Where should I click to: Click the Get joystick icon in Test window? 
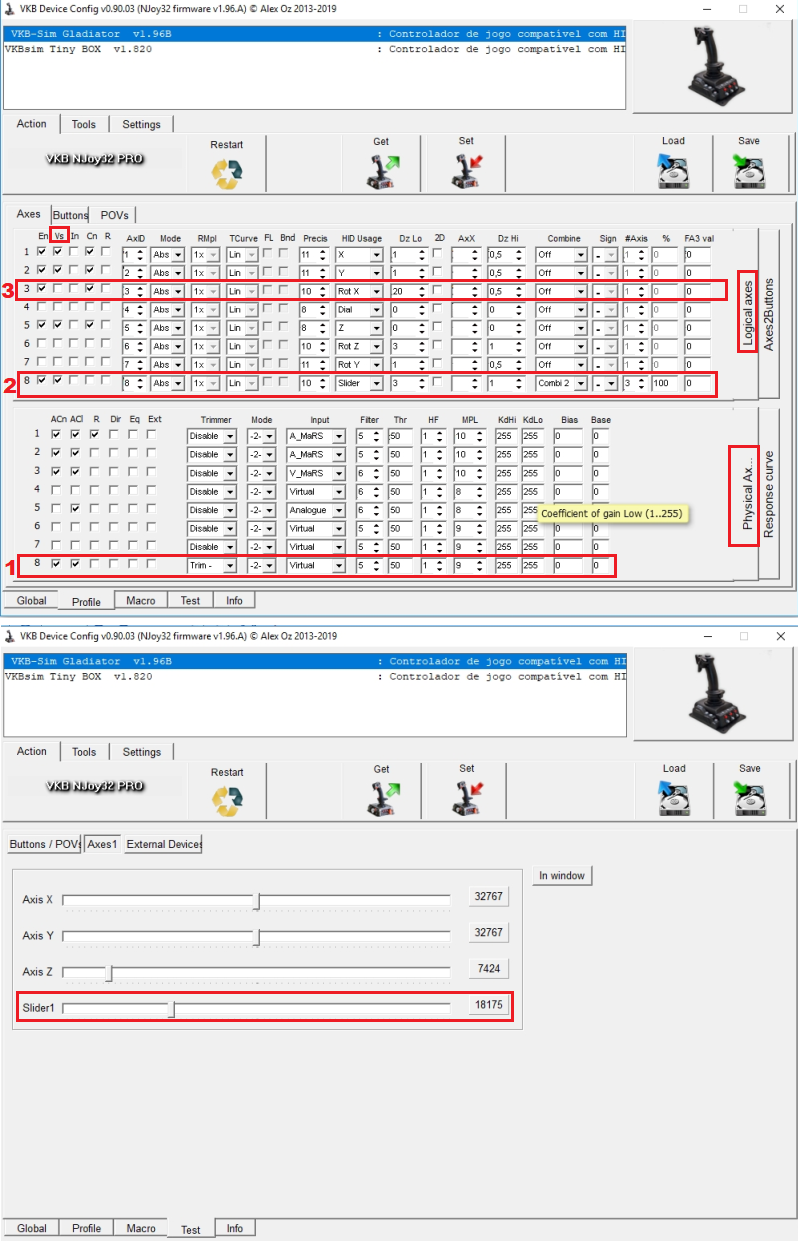381,798
